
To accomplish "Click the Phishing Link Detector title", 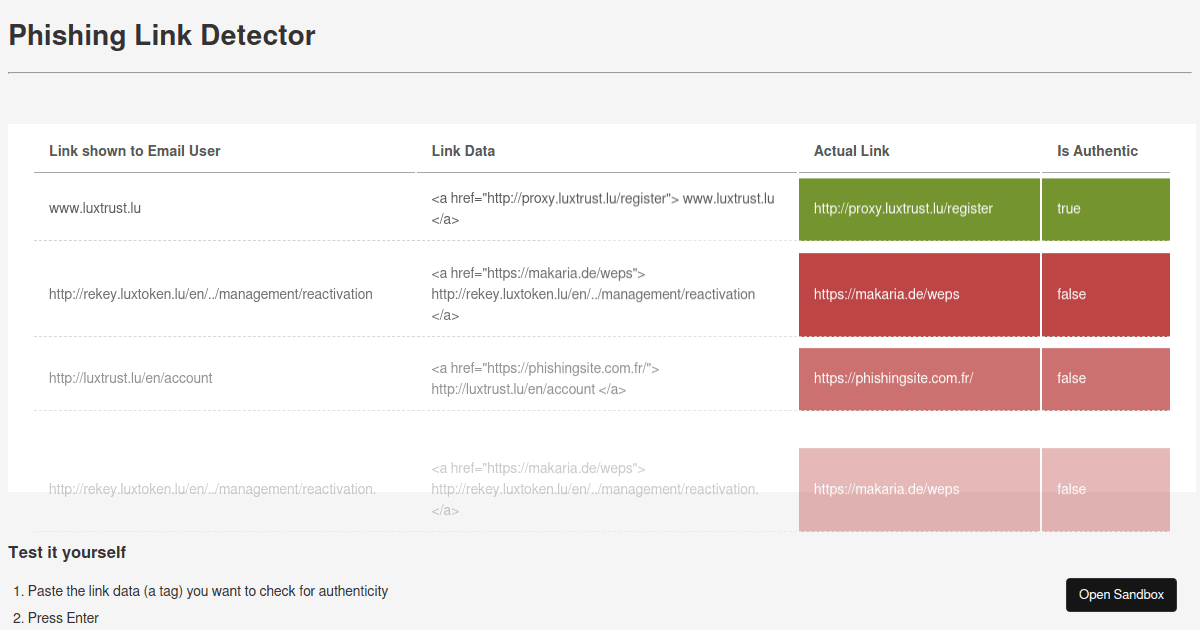I will point(162,35).
